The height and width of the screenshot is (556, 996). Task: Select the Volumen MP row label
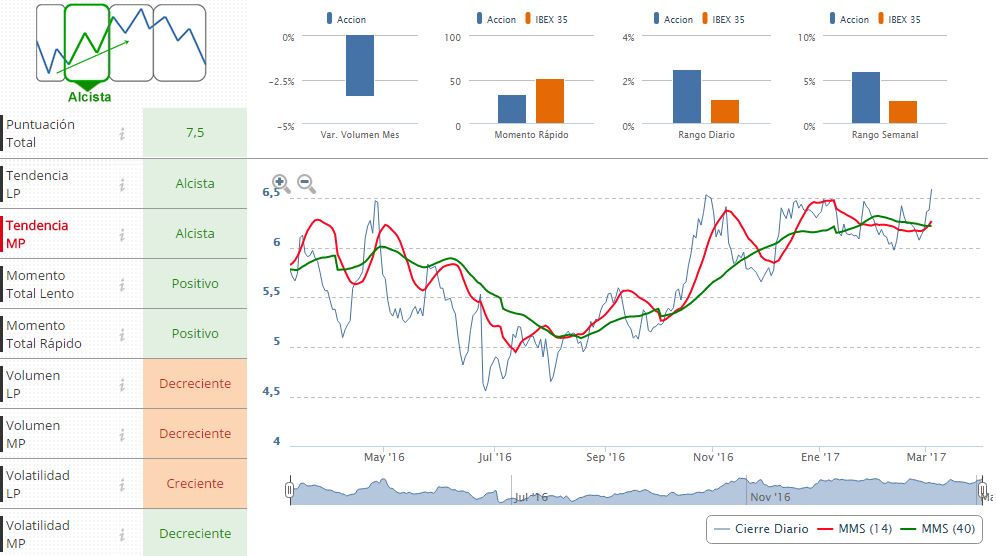pos(34,434)
